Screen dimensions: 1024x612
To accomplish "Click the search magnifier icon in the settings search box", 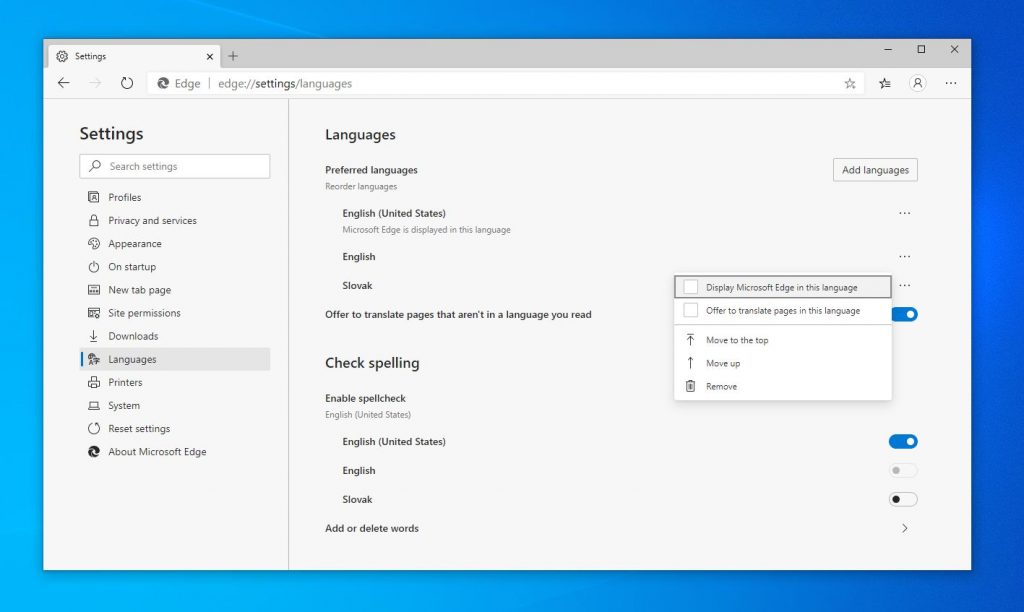I will pyautogui.click(x=95, y=166).
